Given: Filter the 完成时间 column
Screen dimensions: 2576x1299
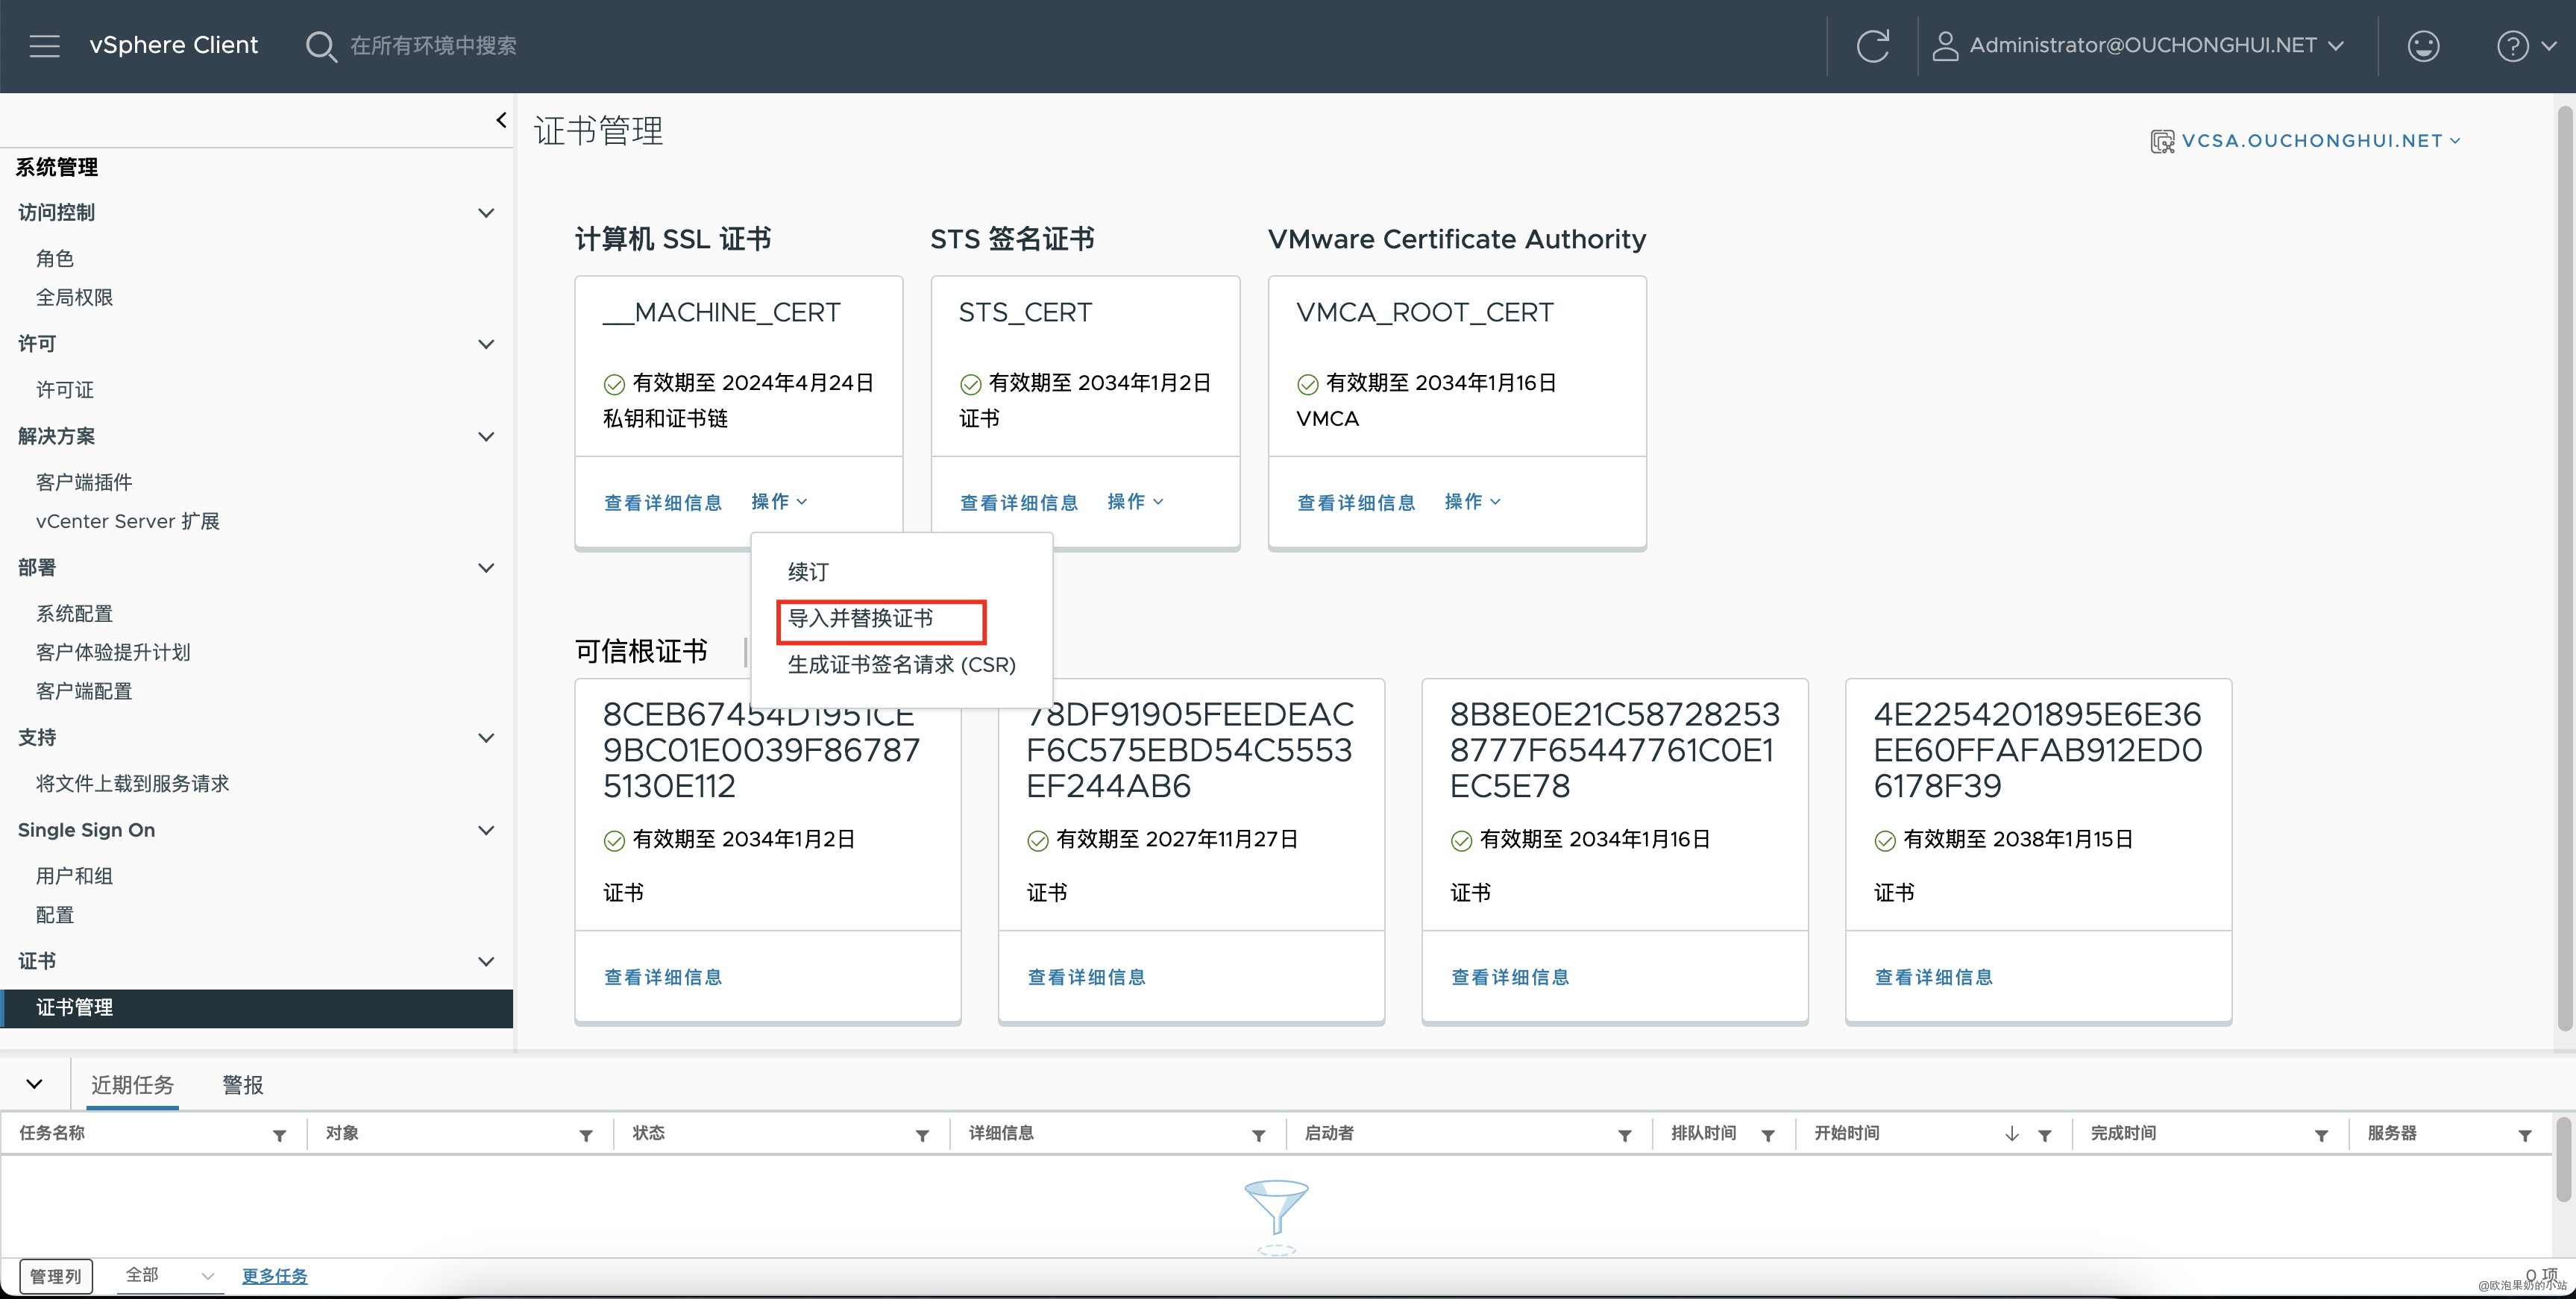Looking at the screenshot, I should tap(2321, 1135).
